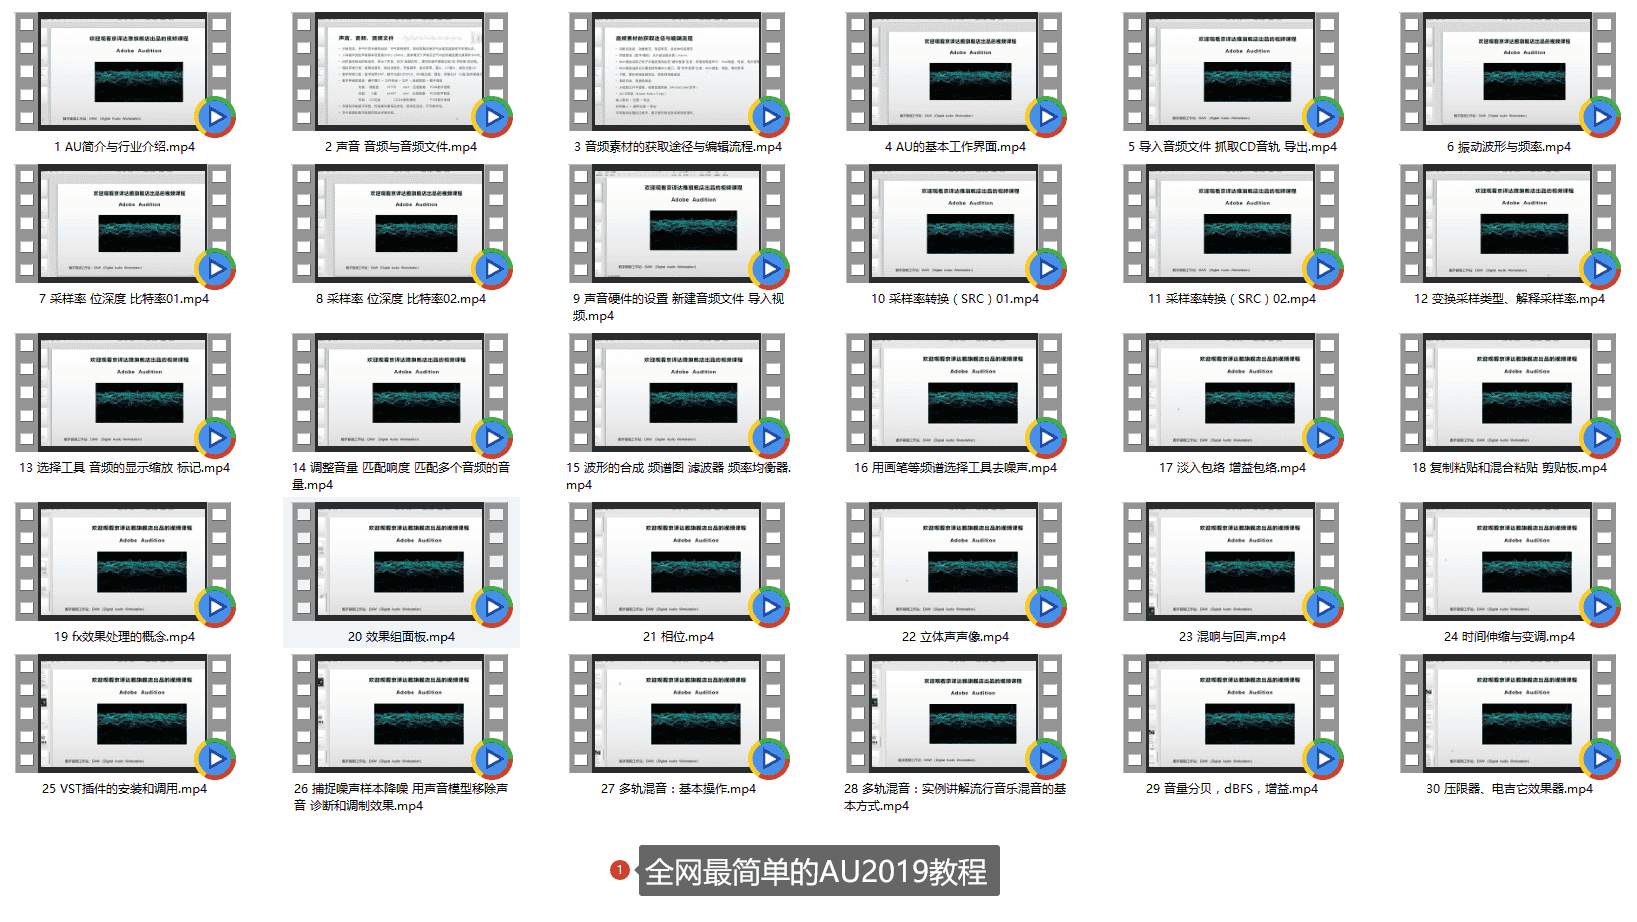Click the label 27 多轨混音：基本操作.mp4
The height and width of the screenshot is (922, 1637).
pos(678,788)
